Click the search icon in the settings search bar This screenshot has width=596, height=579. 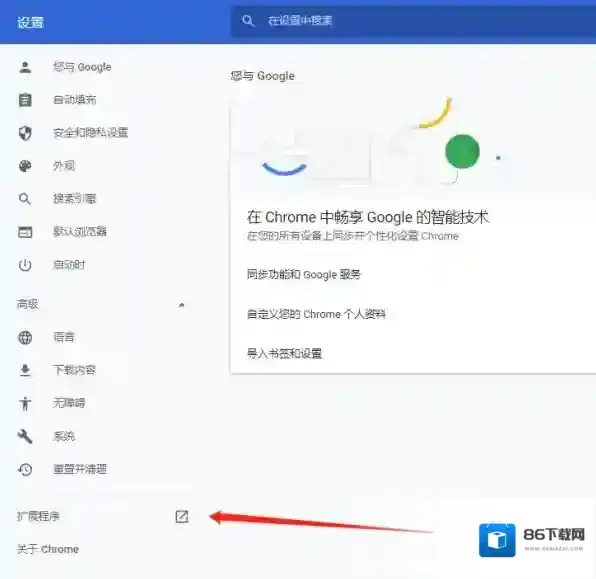click(247, 21)
